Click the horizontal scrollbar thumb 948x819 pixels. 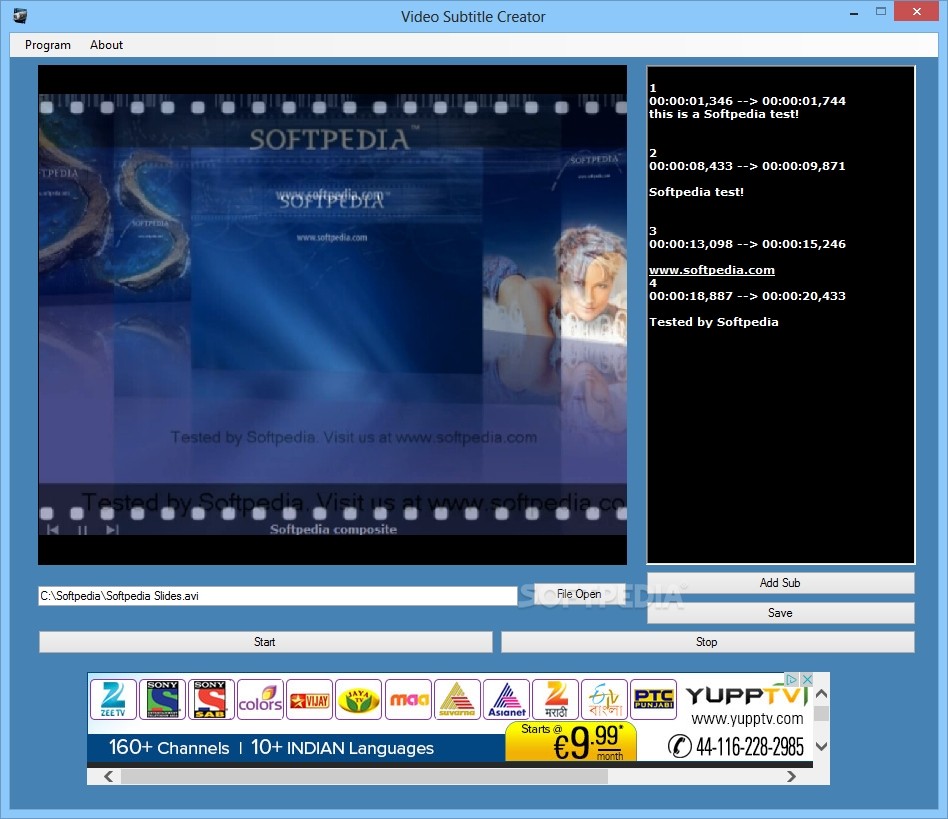(365, 777)
